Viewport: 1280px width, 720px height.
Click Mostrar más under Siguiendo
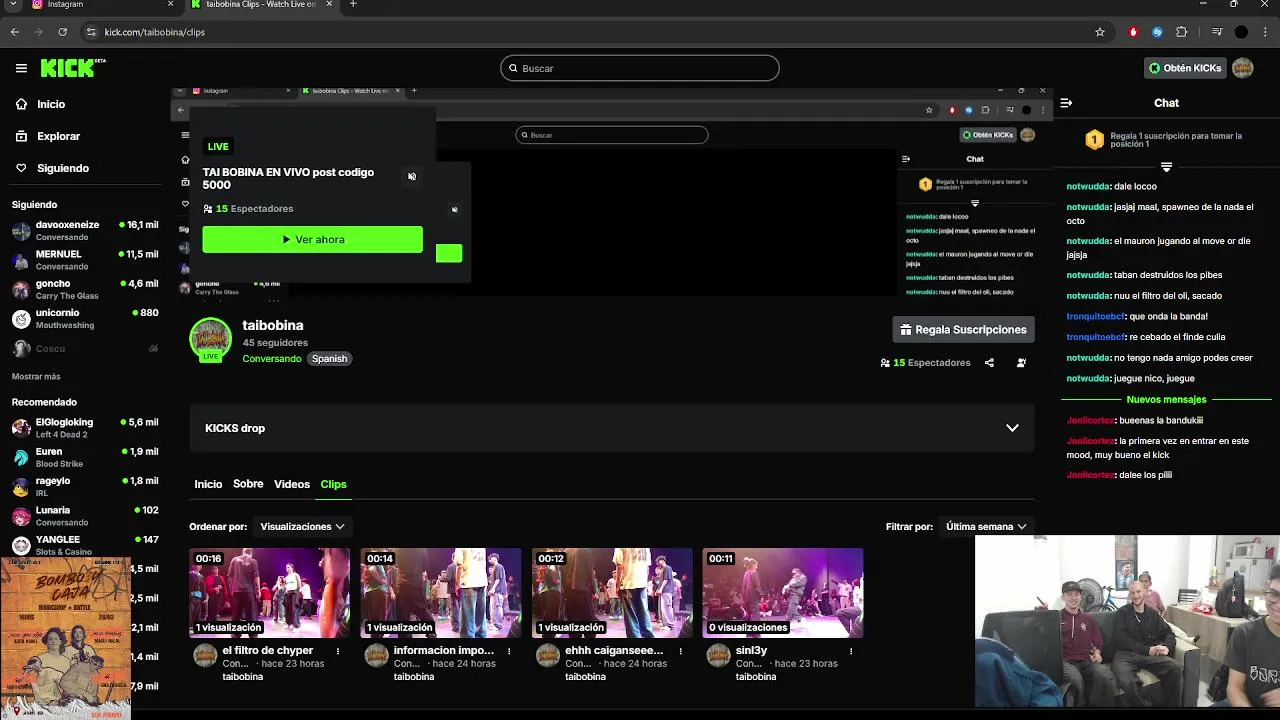click(x=36, y=377)
